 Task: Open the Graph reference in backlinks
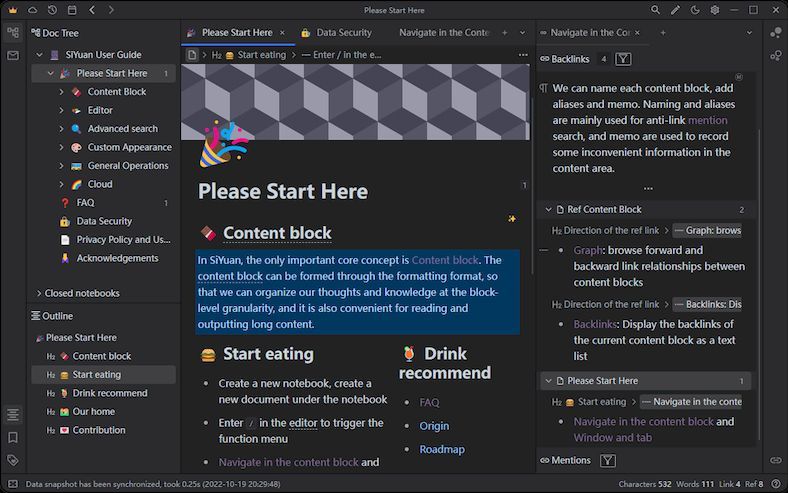587,250
